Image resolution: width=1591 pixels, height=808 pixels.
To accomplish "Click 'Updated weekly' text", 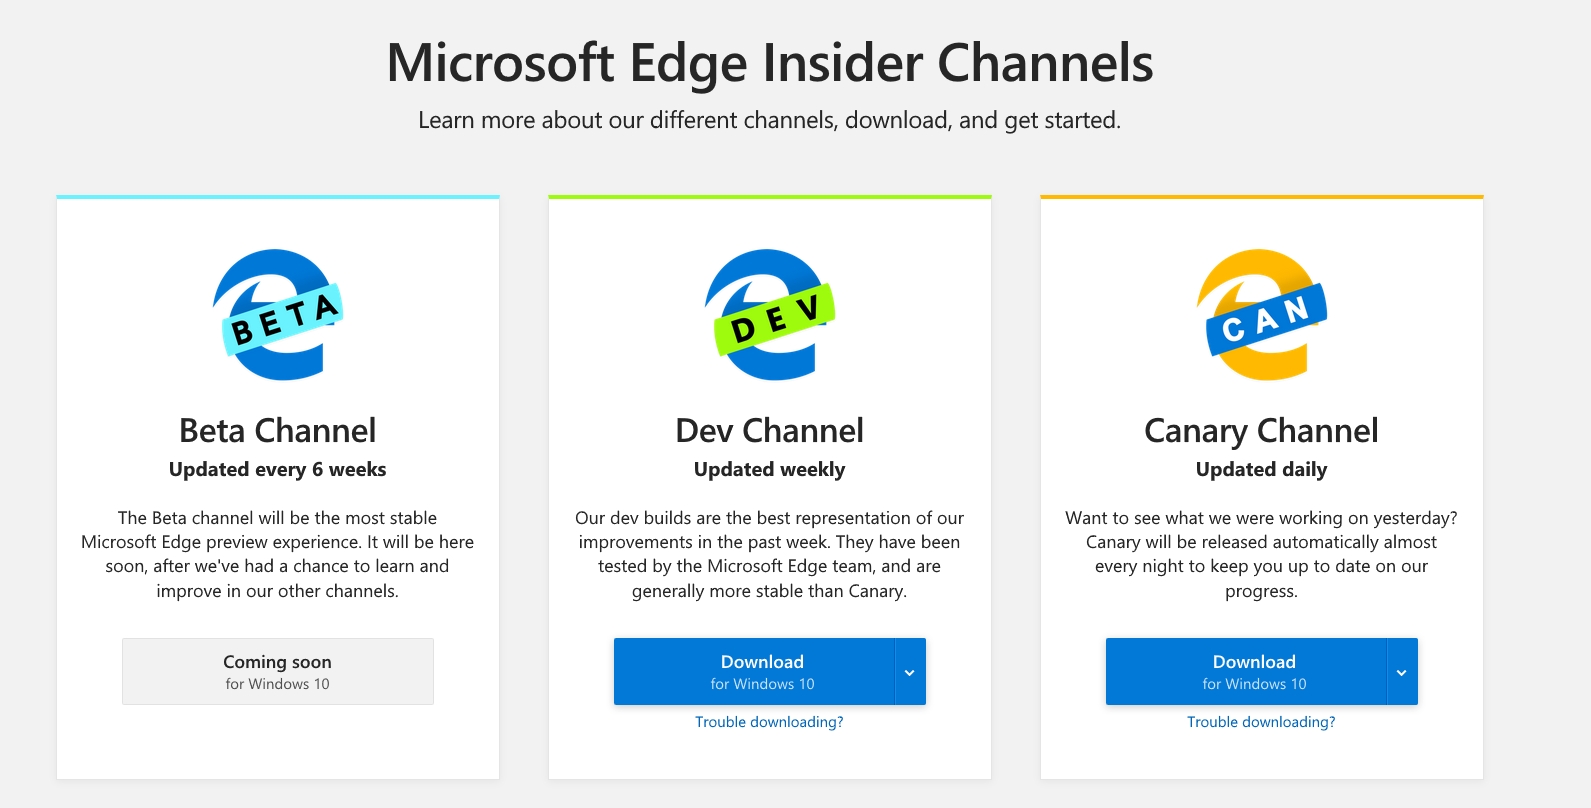I will point(770,470).
